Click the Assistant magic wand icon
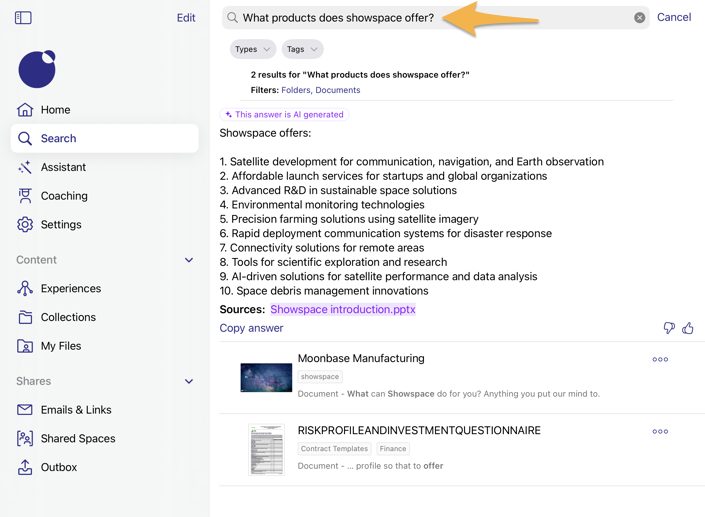Screen dimensions: 705x517 pos(25,167)
